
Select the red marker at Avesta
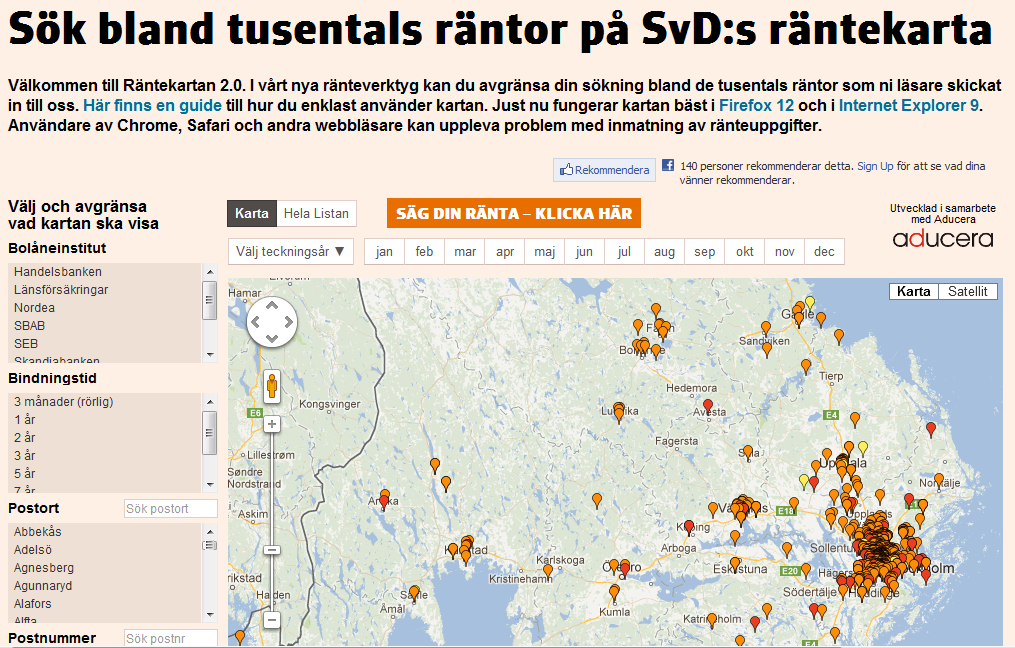point(708,407)
